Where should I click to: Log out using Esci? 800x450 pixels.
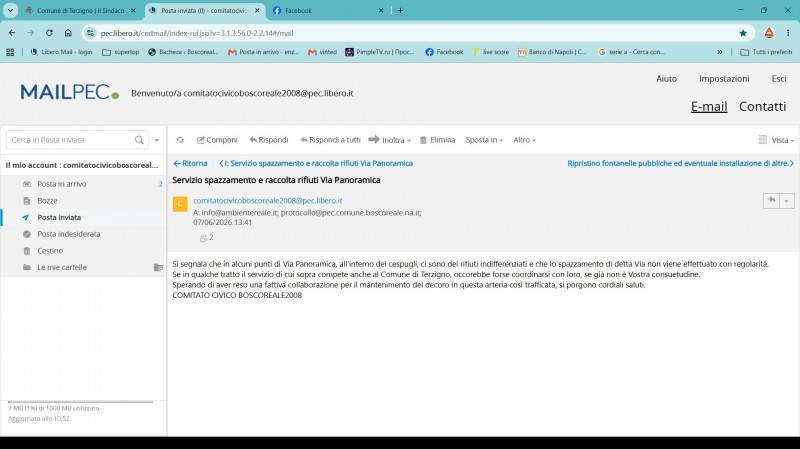(x=779, y=79)
